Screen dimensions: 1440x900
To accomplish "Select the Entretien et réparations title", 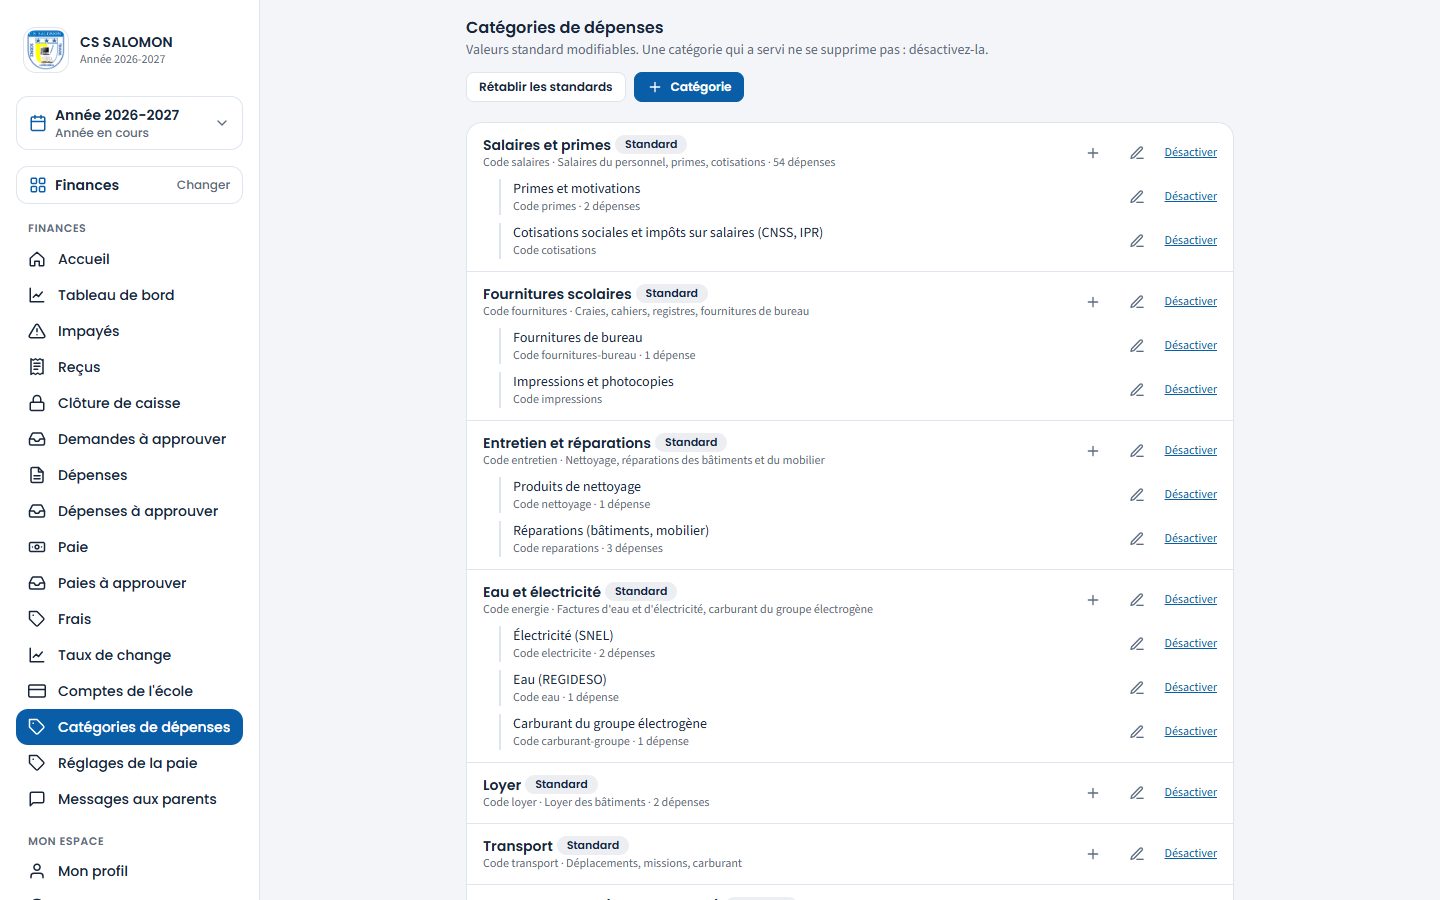I will (567, 443).
